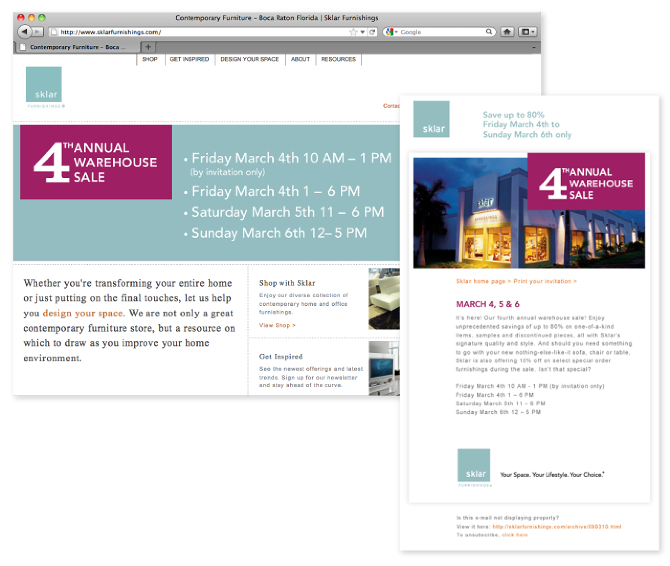The height and width of the screenshot is (566, 670).
Task: Click the magnifier search icon
Action: (489, 32)
